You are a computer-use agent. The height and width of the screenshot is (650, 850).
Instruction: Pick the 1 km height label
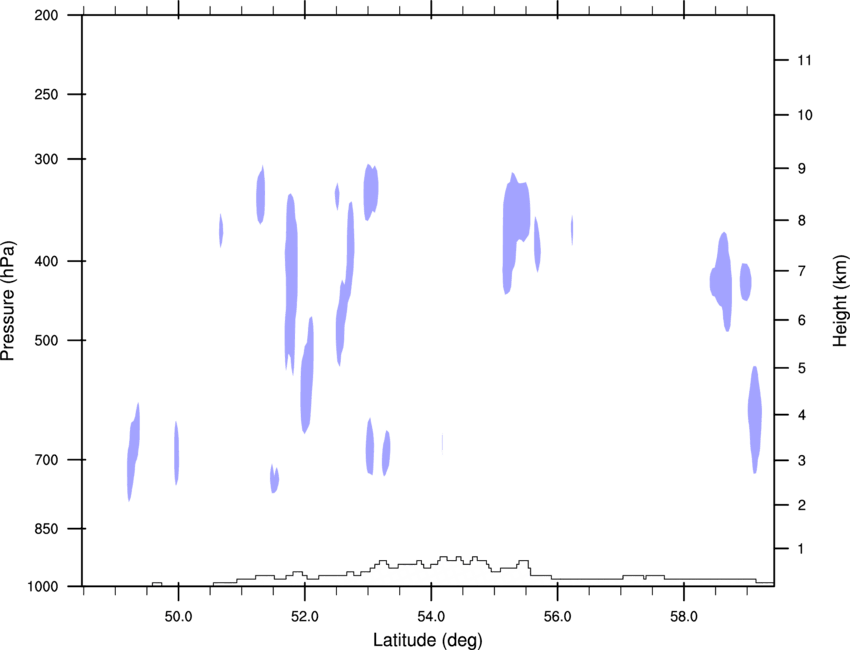801,549
